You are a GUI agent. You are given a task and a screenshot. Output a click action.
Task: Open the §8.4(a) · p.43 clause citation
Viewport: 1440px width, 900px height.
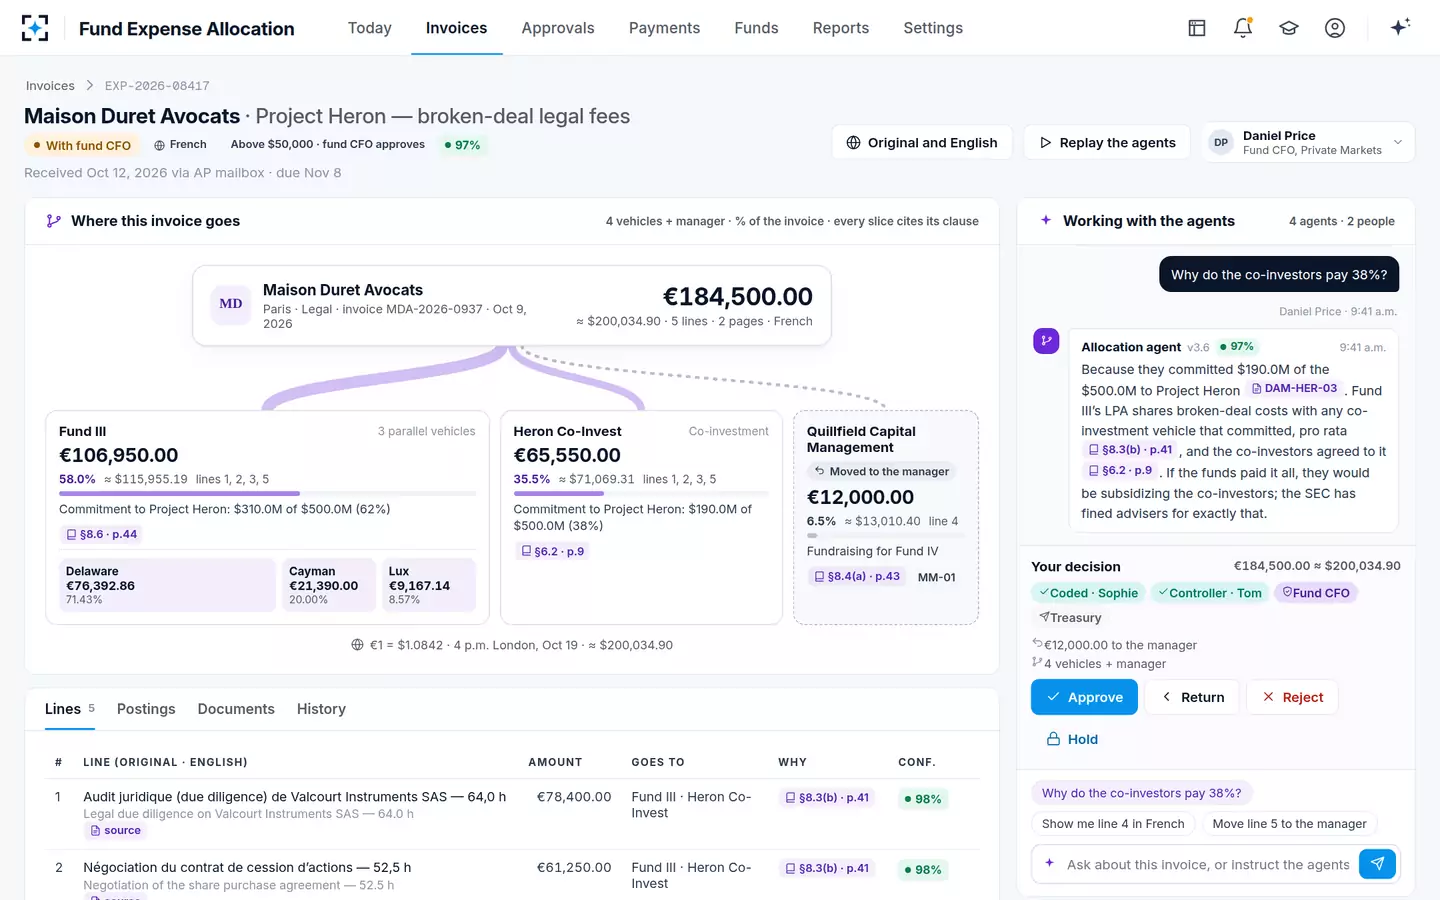click(857, 577)
